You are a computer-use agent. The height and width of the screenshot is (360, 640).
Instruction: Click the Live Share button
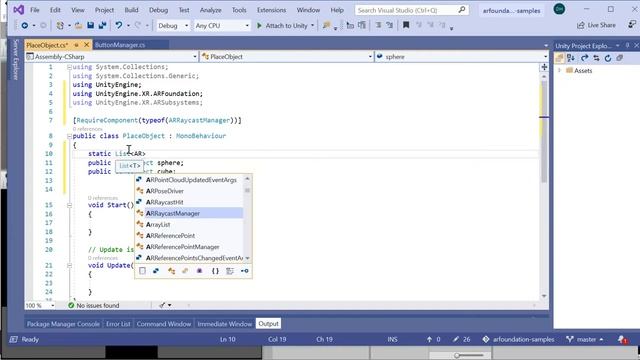[596, 25]
